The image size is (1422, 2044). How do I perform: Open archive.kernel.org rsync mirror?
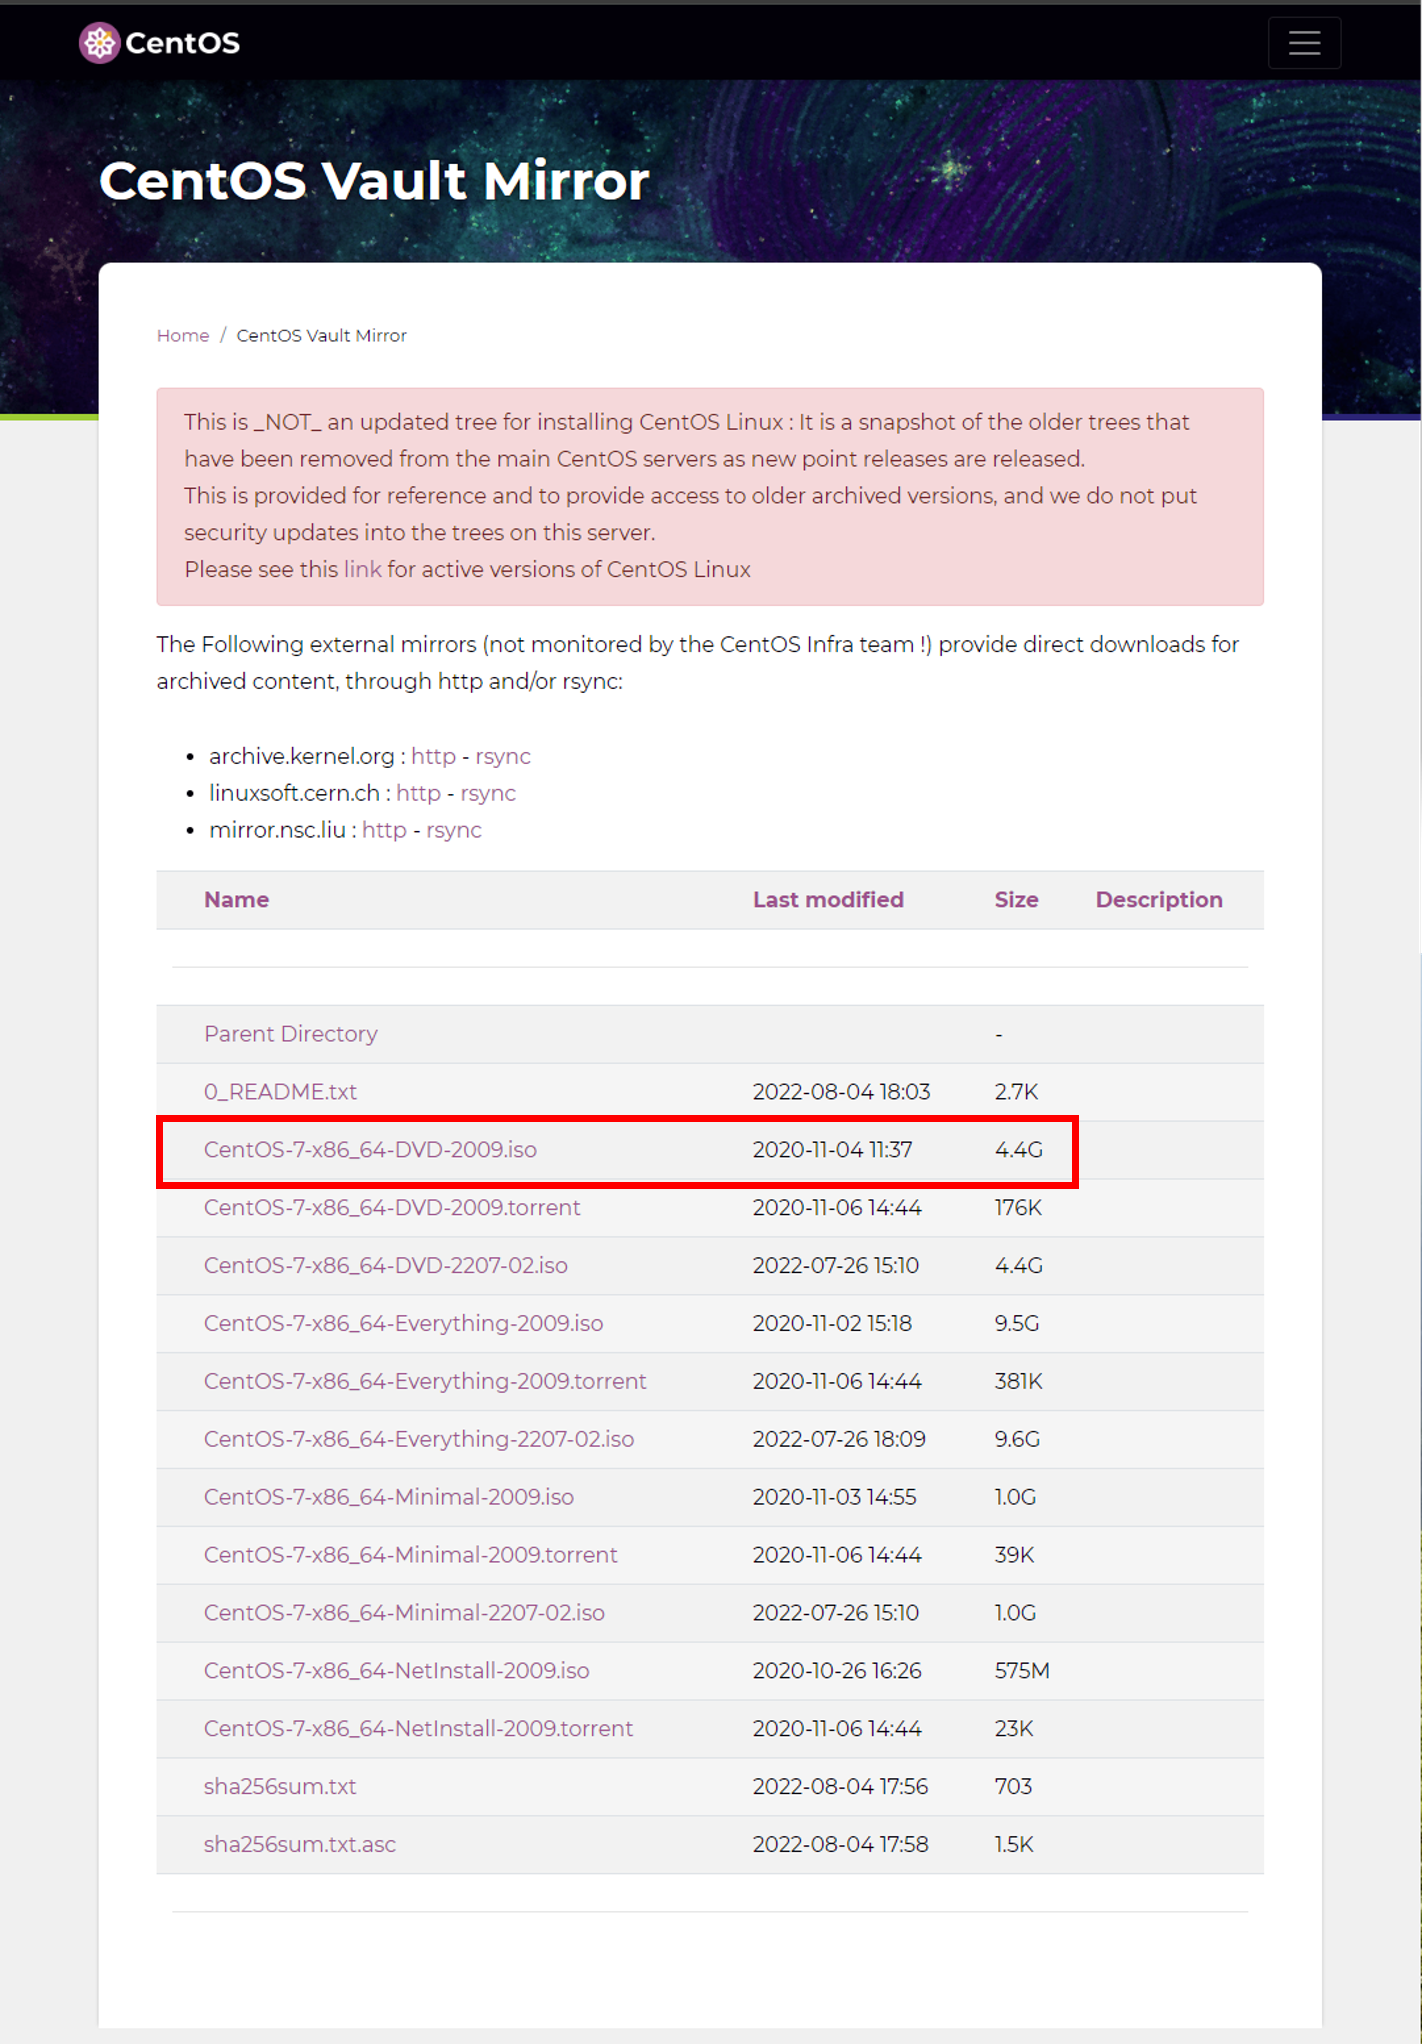pyautogui.click(x=503, y=757)
